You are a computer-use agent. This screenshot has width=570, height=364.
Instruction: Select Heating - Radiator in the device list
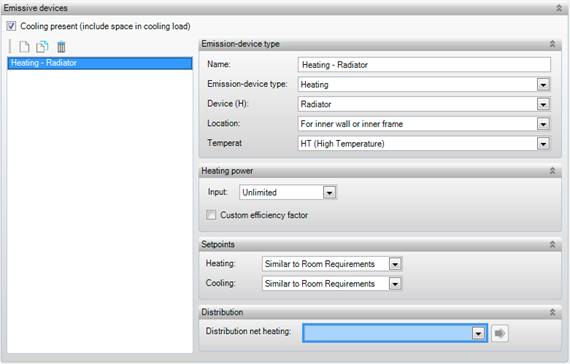(x=100, y=63)
